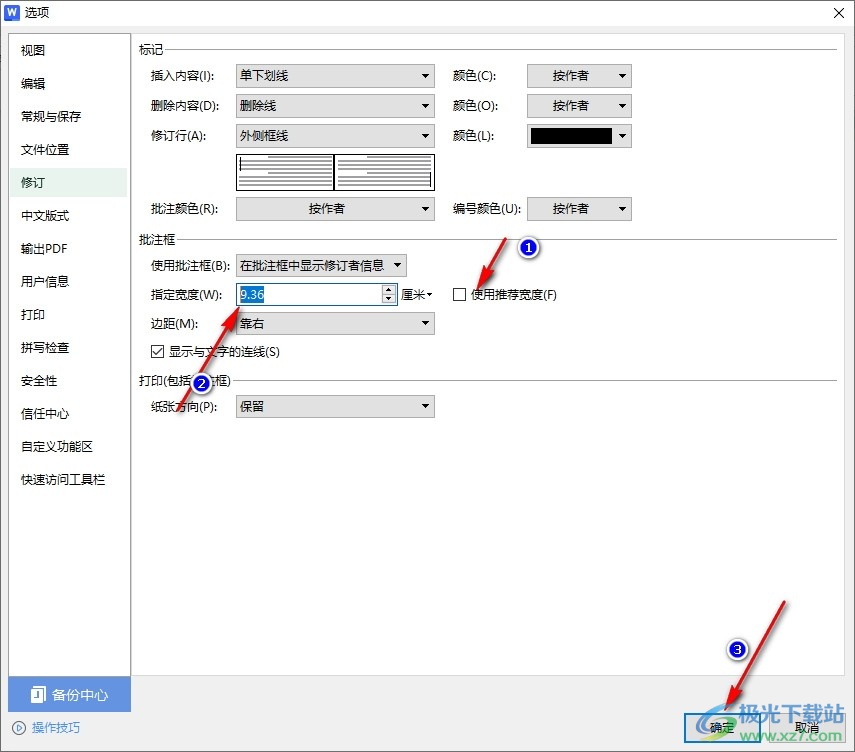Open 纸张方向 dropdown showing 保留
This screenshot has width=855, height=752.
coord(335,406)
